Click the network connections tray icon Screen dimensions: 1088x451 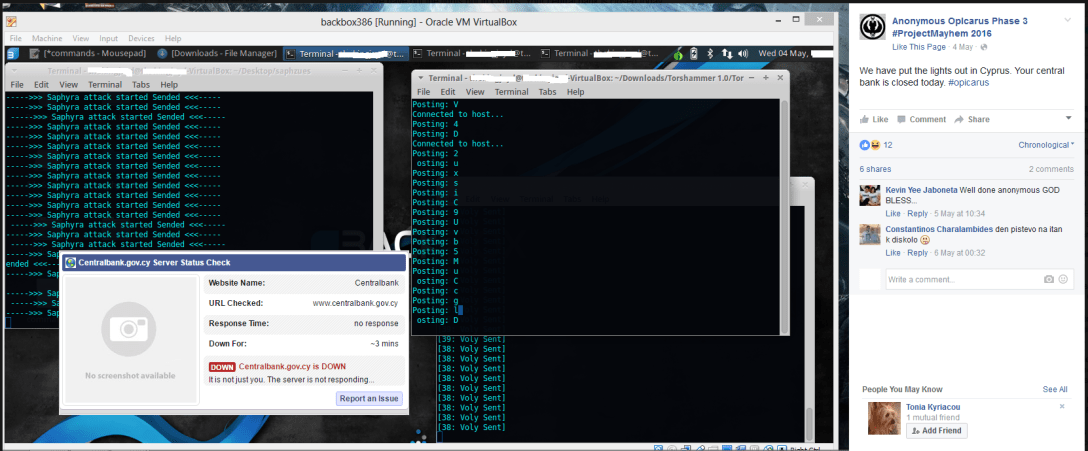pyautogui.click(x=725, y=53)
